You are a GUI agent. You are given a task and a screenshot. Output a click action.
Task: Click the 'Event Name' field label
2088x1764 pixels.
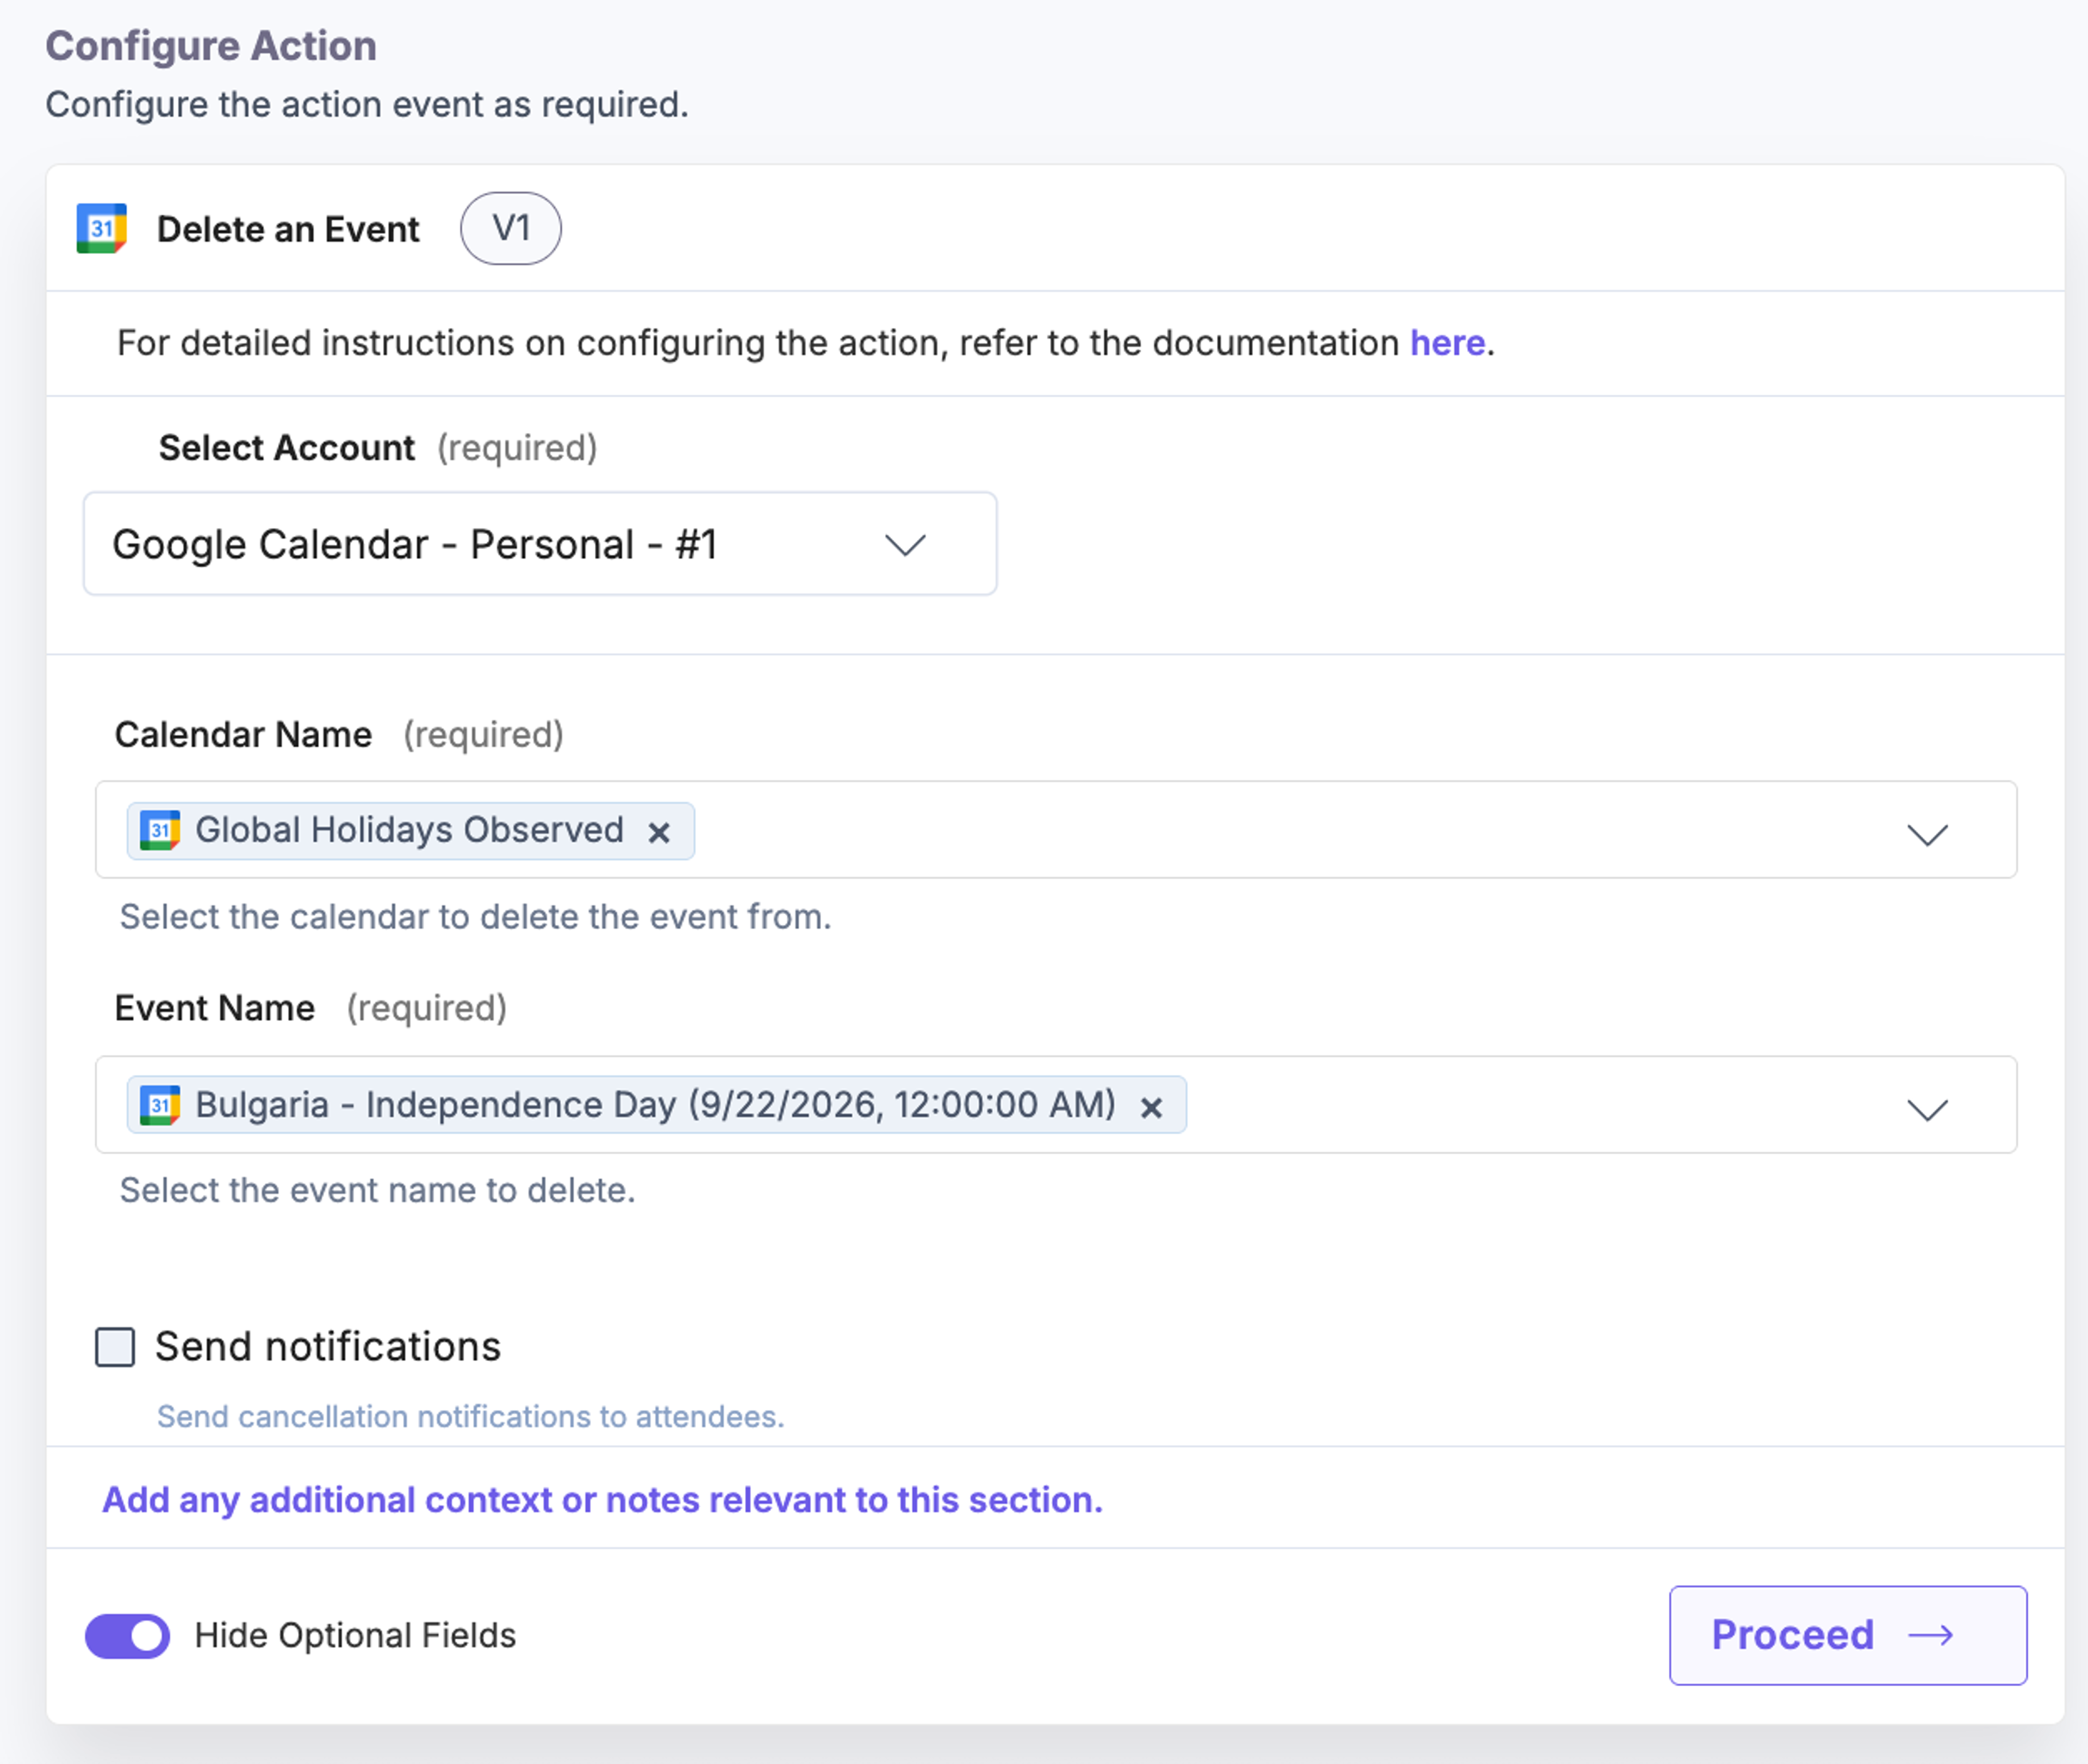click(215, 1008)
